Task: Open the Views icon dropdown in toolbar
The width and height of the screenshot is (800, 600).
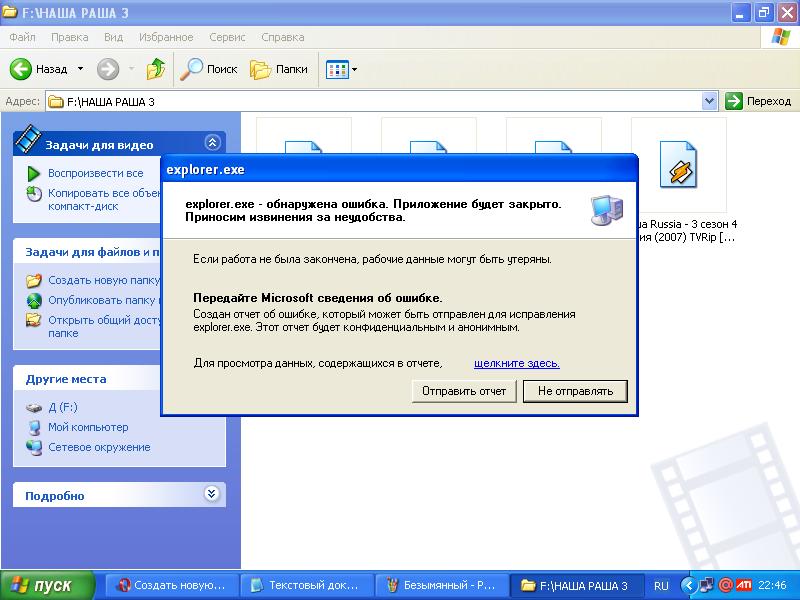Action: [341, 69]
